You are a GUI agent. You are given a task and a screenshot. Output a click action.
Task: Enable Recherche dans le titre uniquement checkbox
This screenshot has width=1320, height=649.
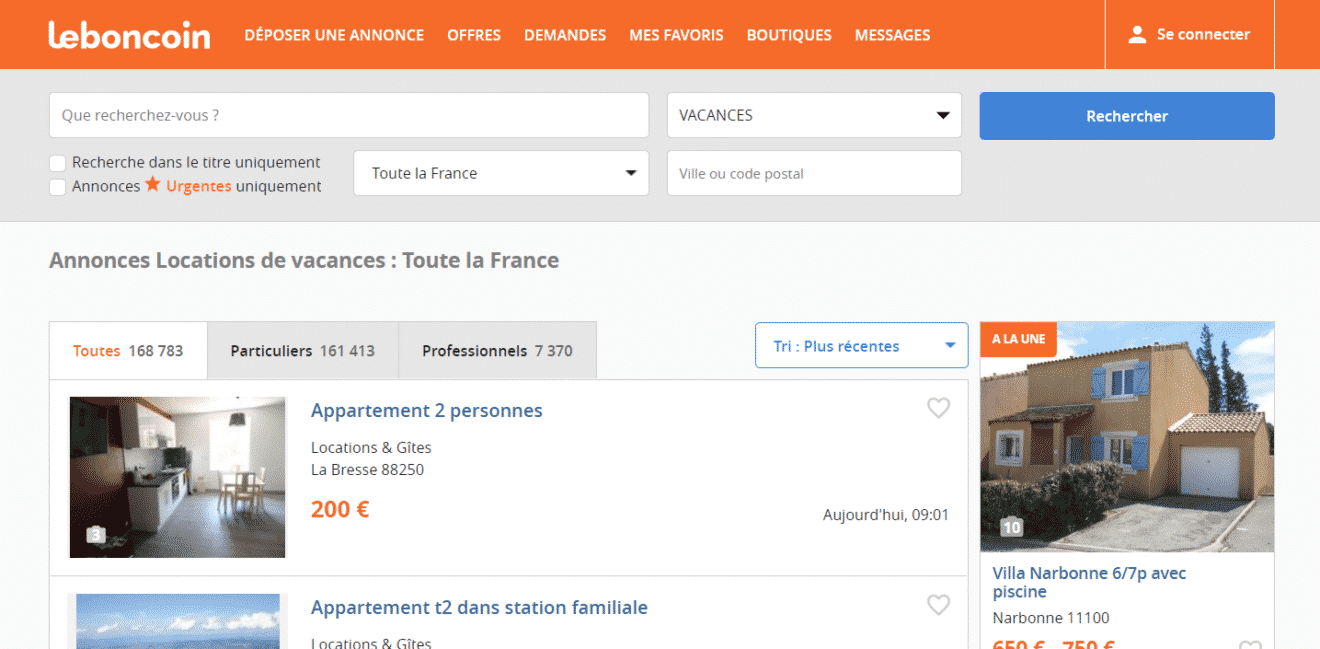(58, 163)
